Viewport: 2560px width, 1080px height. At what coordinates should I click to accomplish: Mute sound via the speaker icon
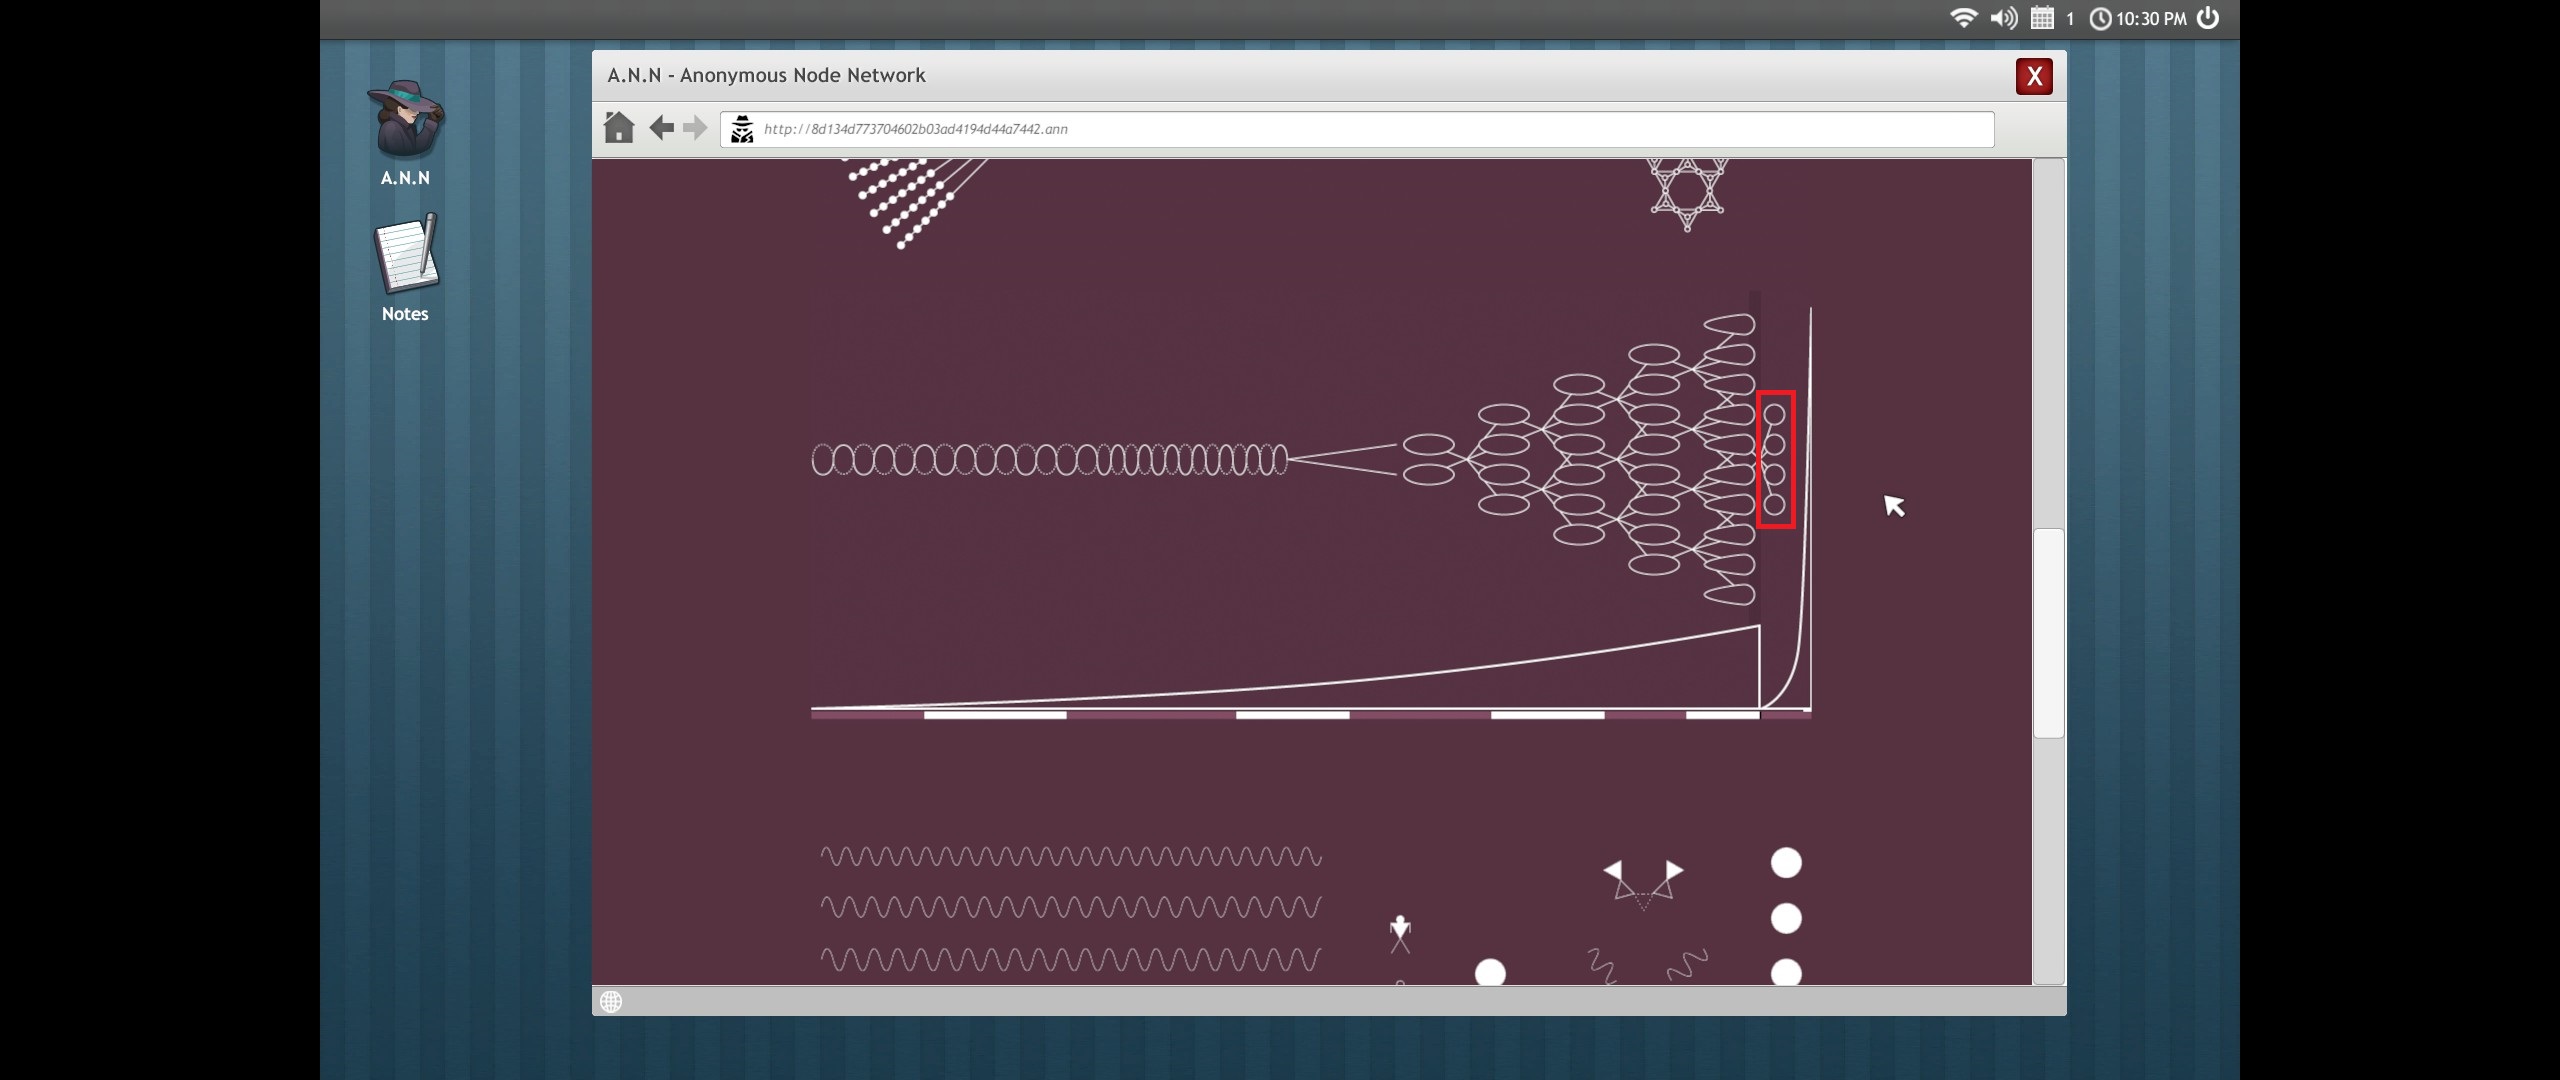(2003, 18)
